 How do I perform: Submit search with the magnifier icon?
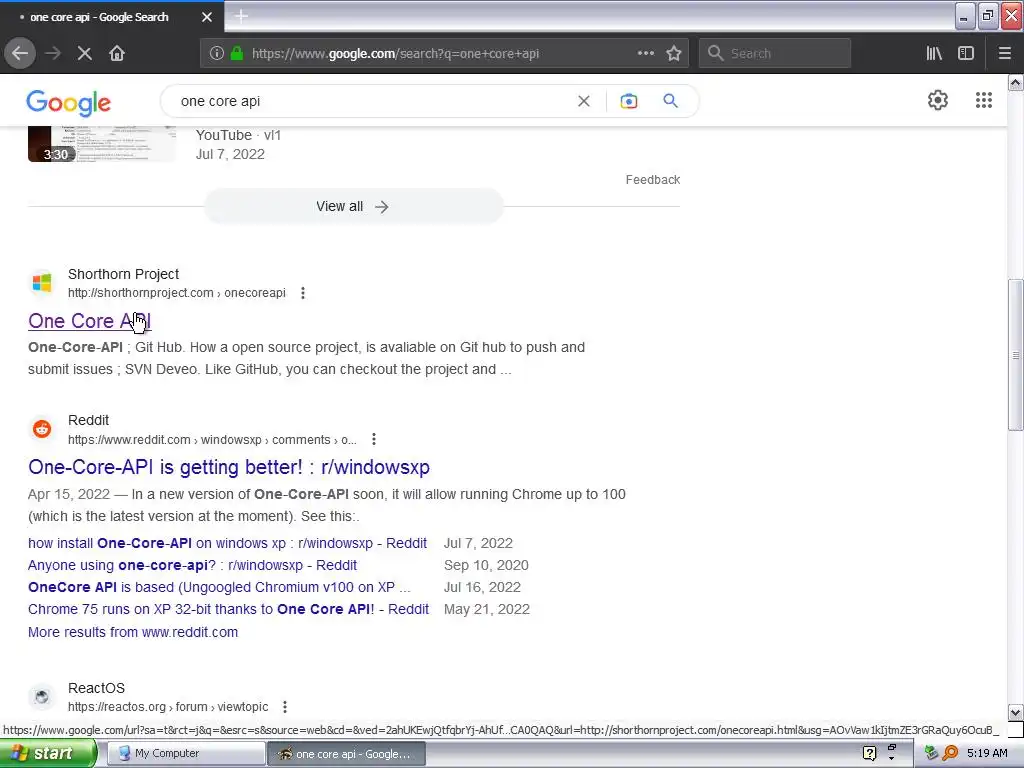[x=671, y=101]
